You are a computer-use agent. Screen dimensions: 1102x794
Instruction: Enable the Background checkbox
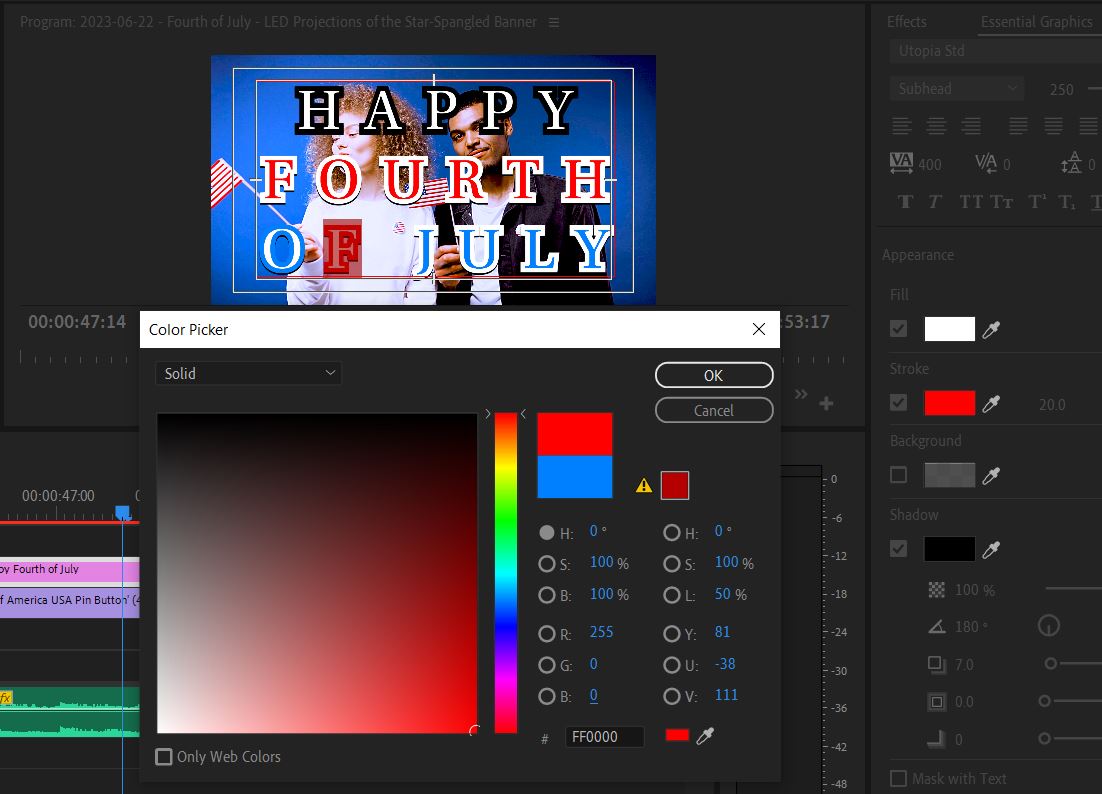[x=898, y=475]
